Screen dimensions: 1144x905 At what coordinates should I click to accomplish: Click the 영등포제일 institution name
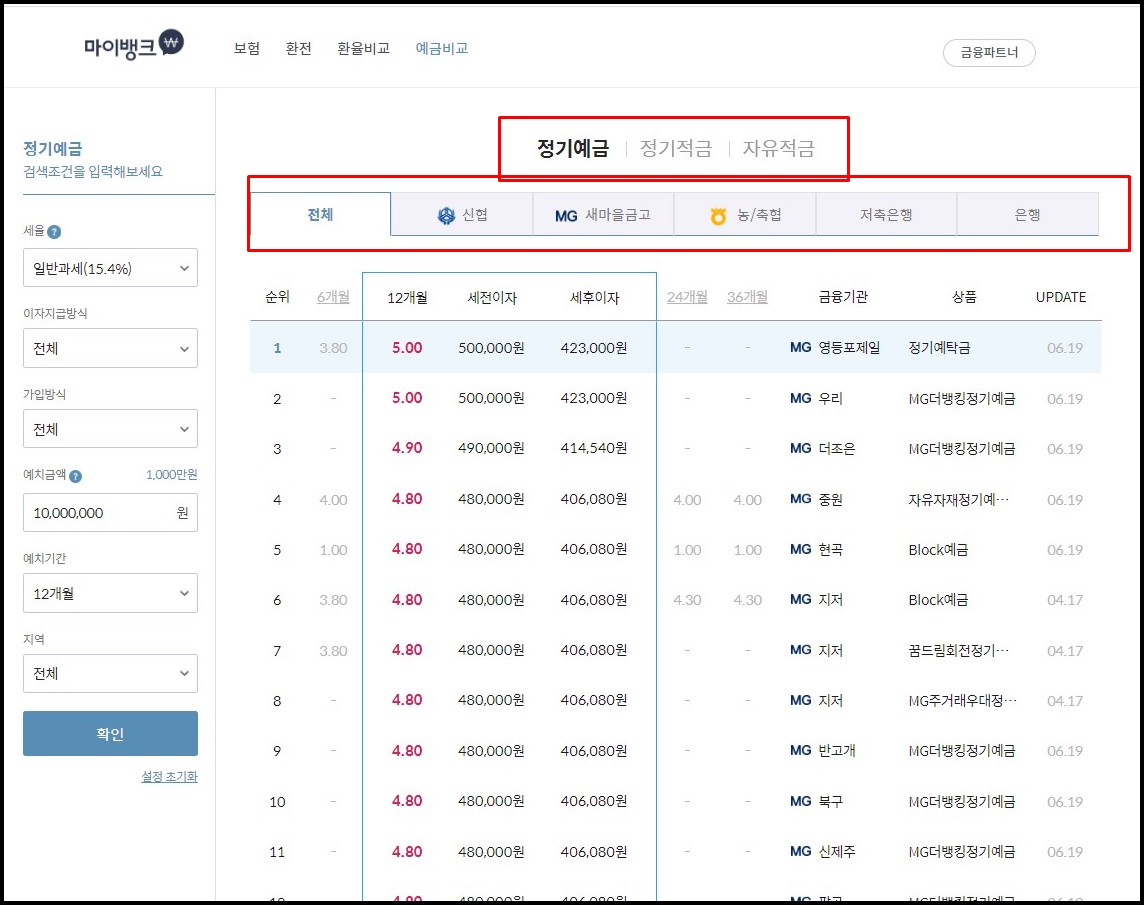pyautogui.click(x=849, y=347)
